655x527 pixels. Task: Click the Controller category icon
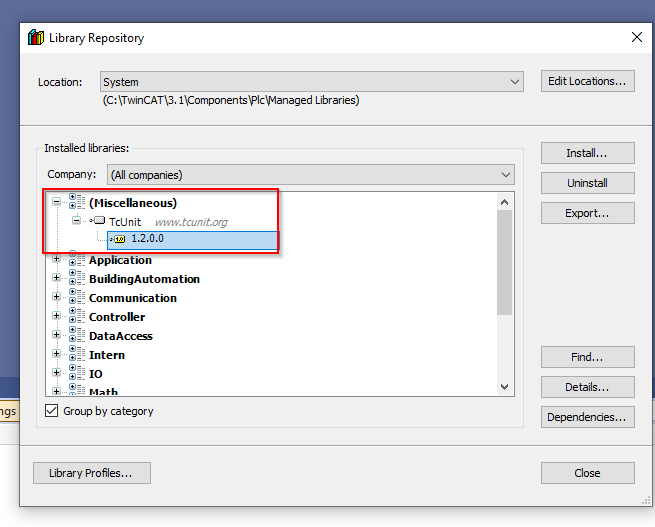click(x=76, y=316)
